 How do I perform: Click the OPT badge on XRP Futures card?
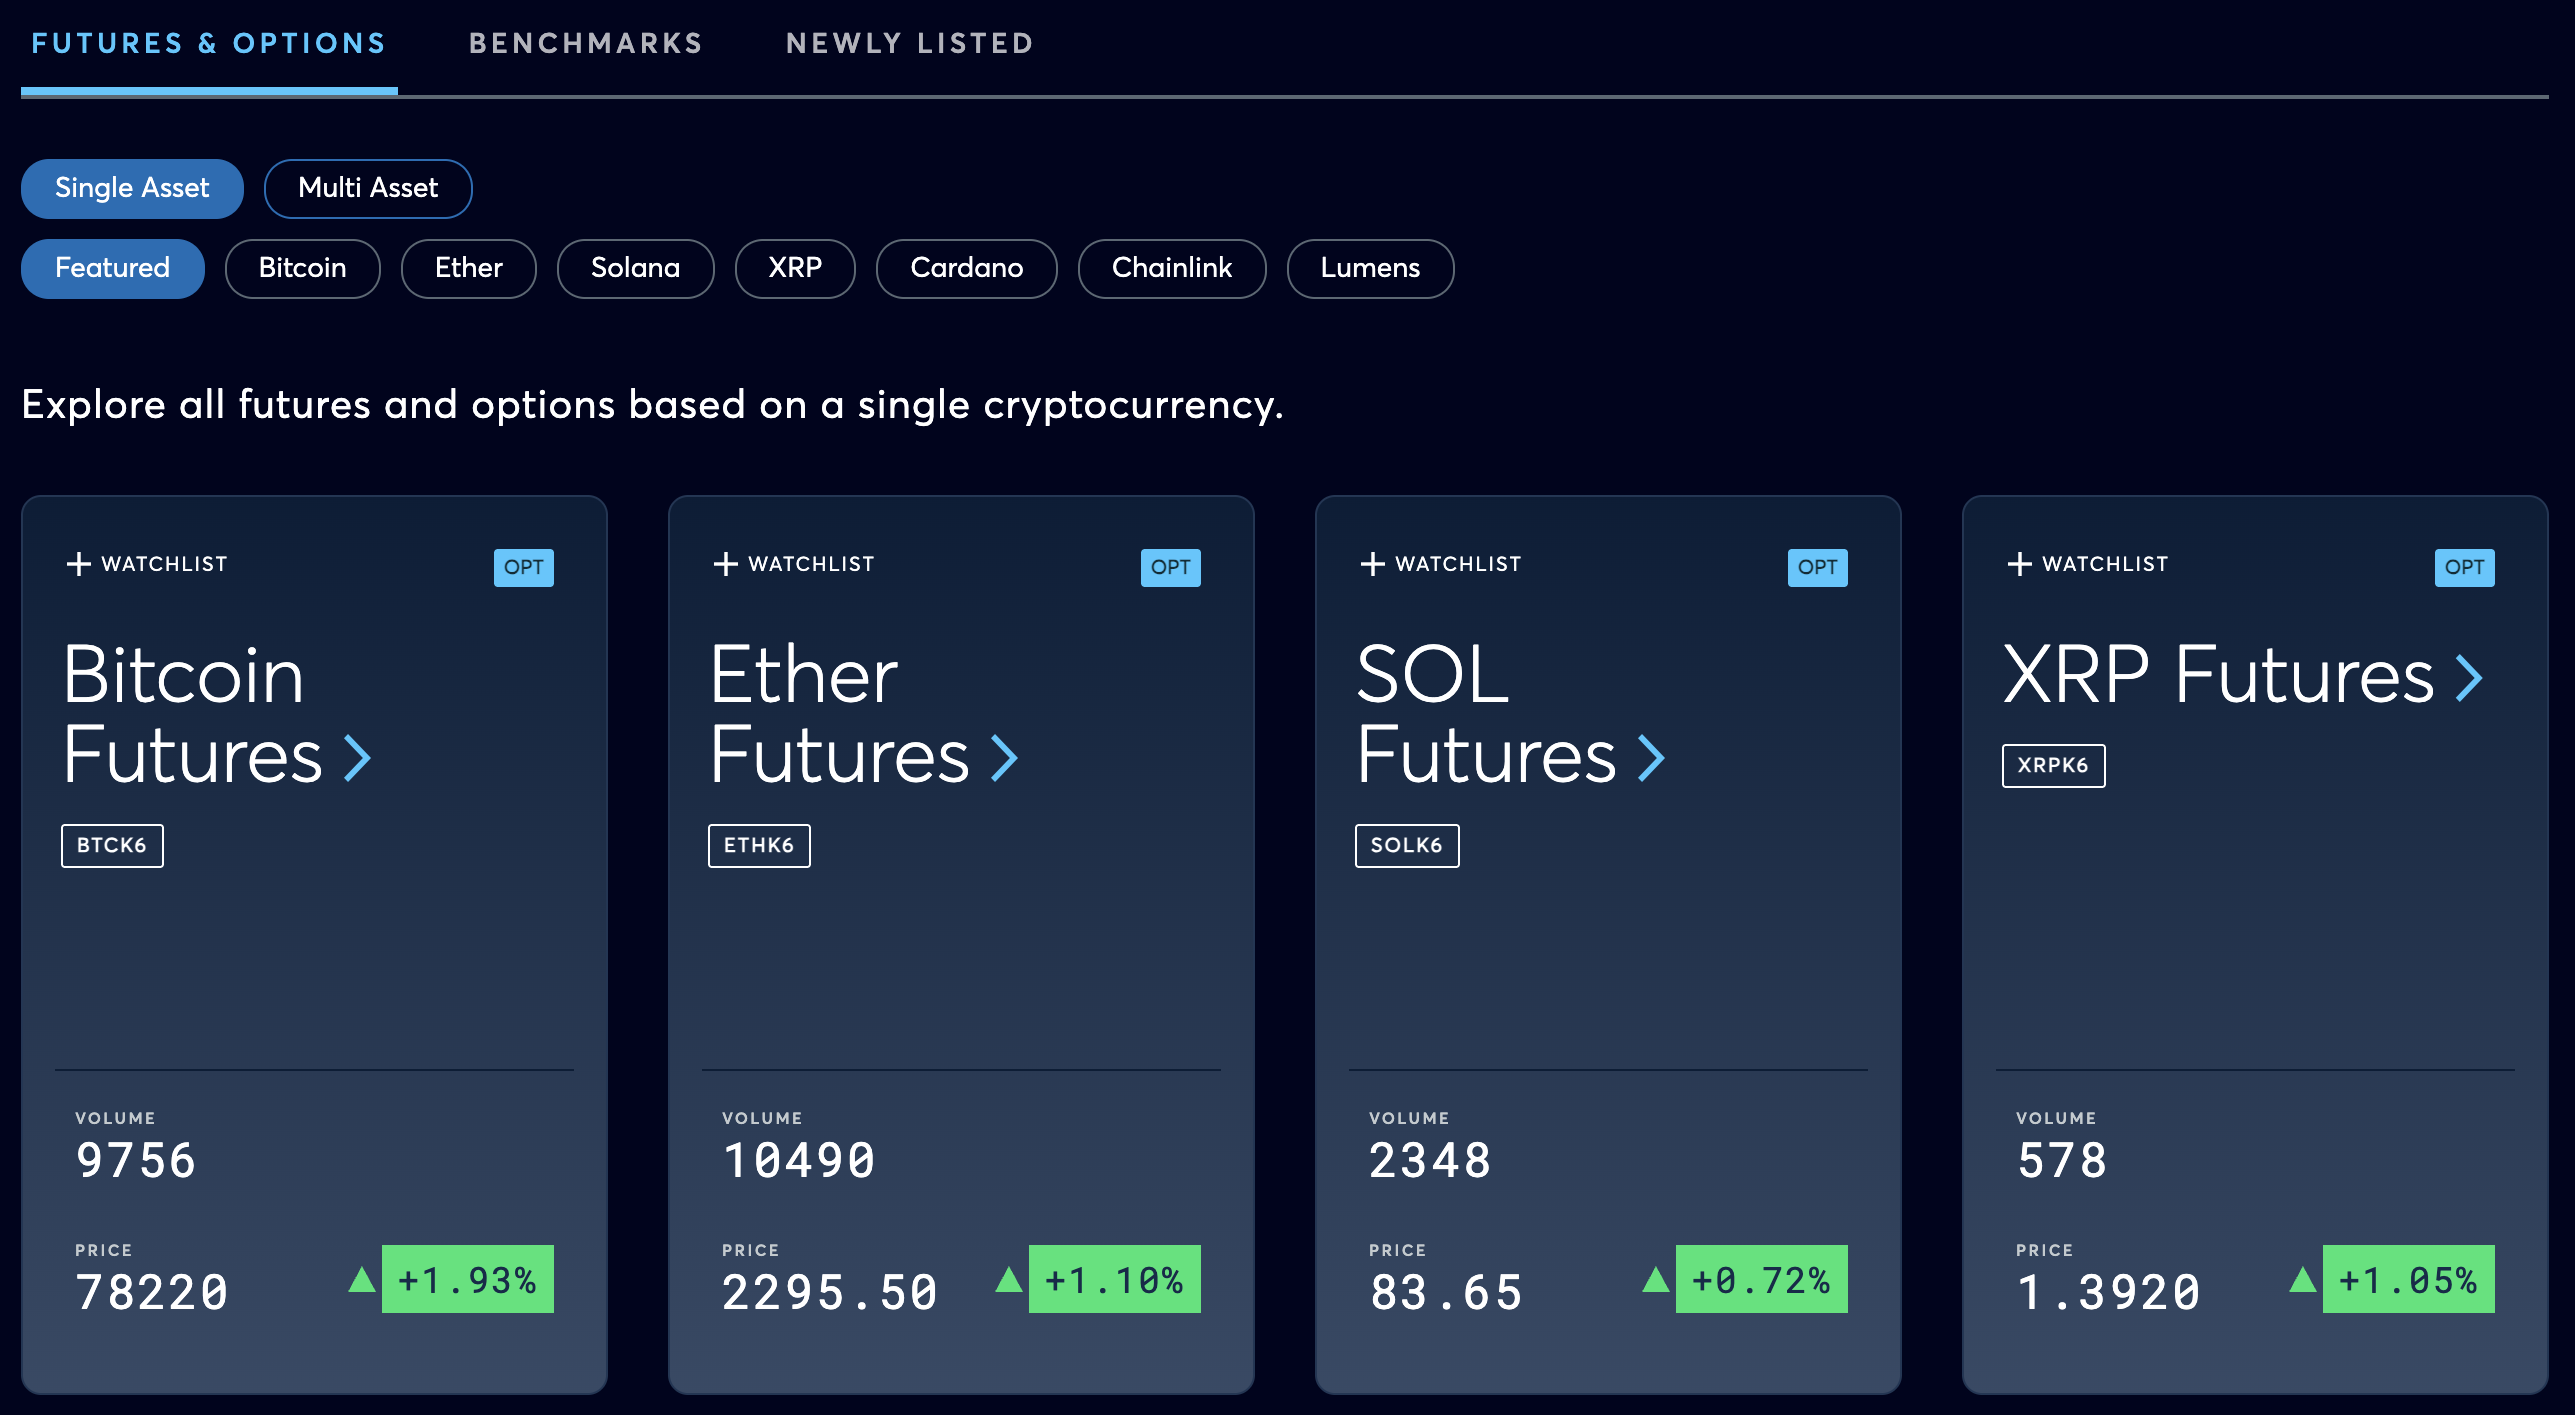[2465, 567]
